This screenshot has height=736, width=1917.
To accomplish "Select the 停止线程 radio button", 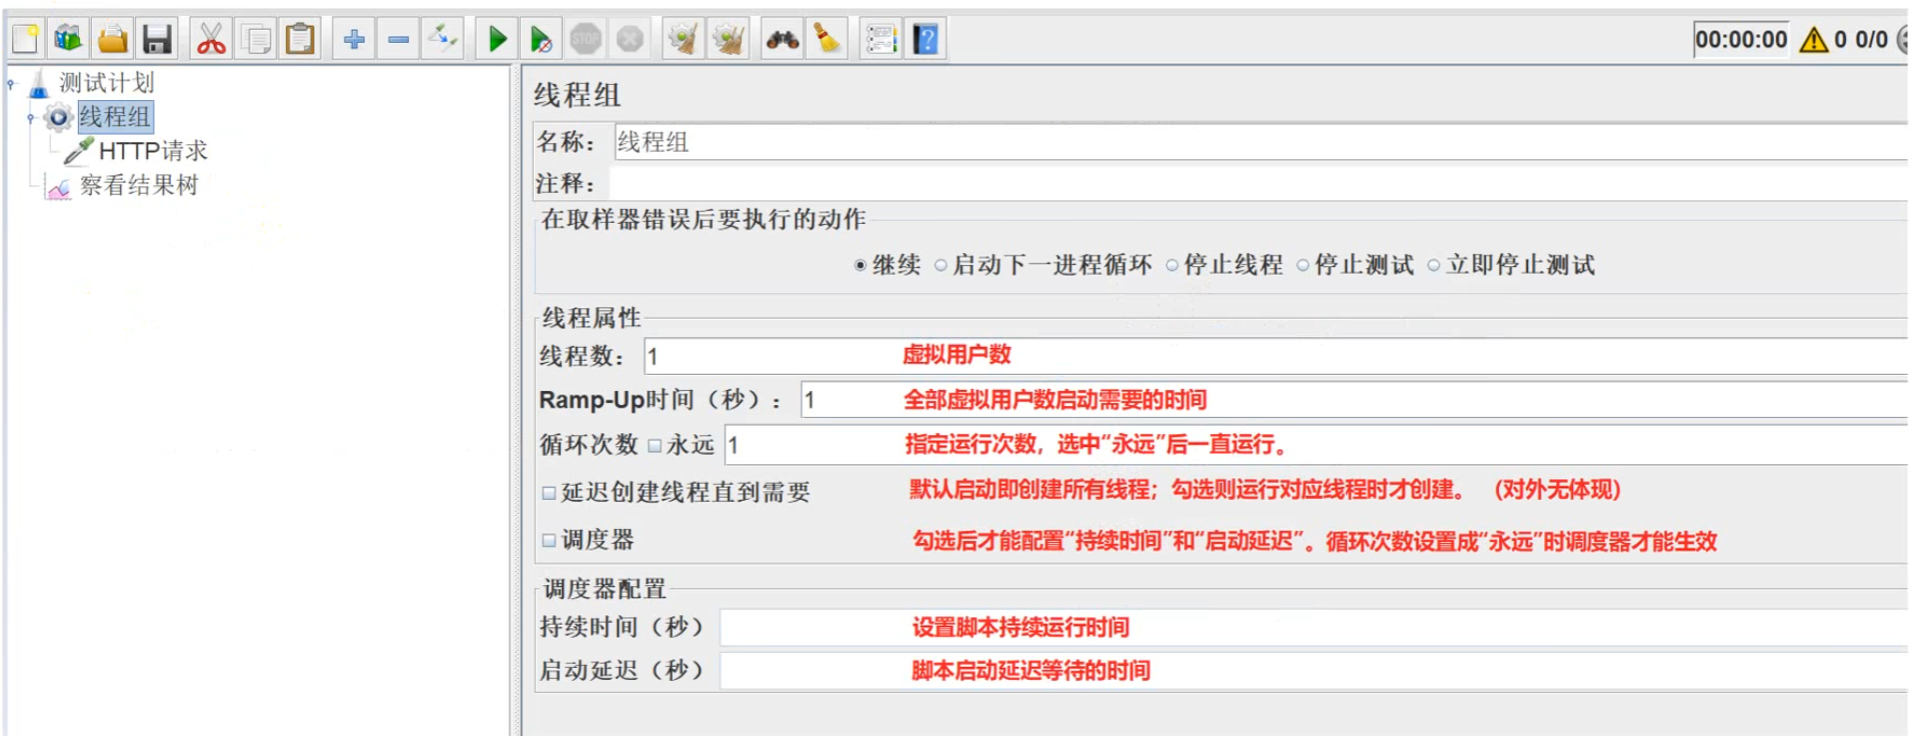I will 1172,266.
